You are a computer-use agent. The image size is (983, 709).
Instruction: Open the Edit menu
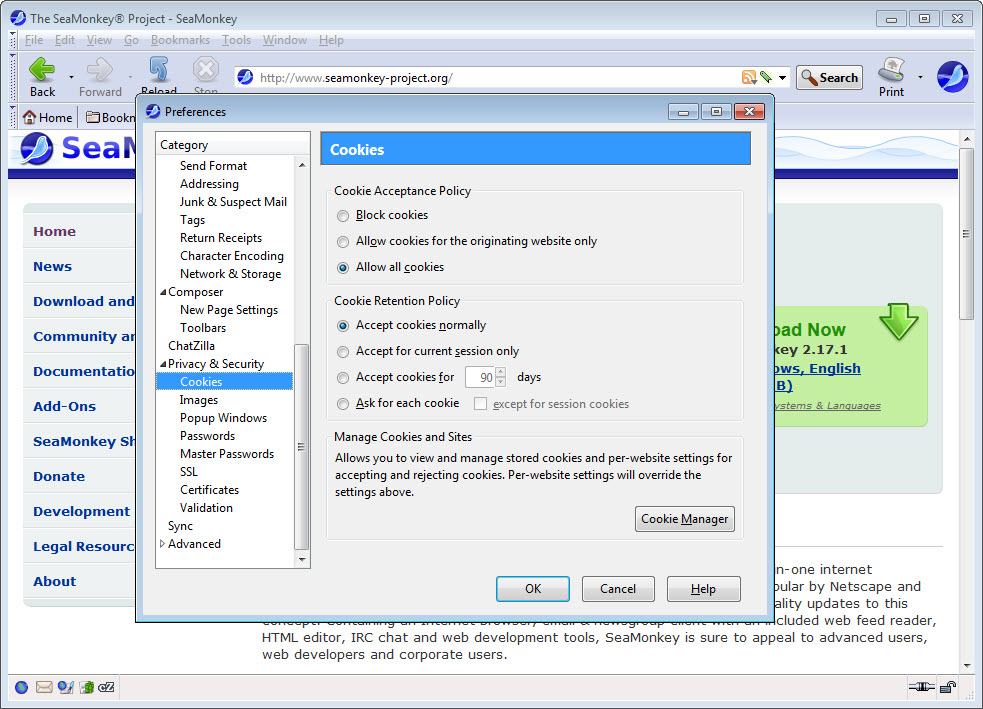(65, 40)
